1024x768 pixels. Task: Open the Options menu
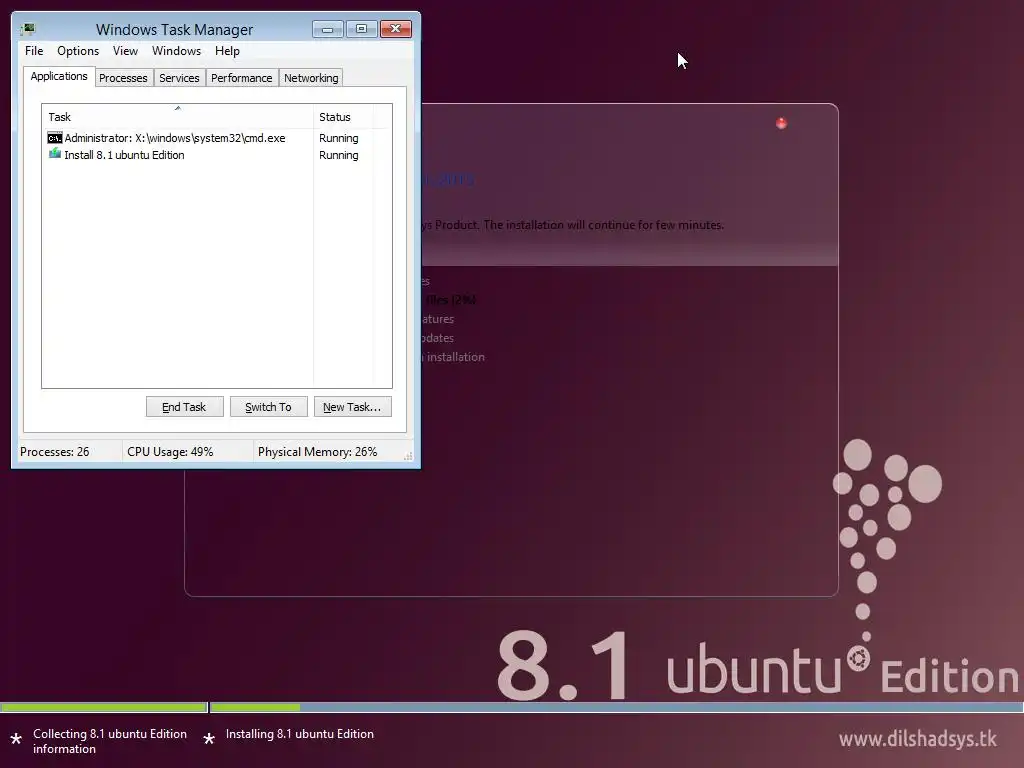[78, 51]
